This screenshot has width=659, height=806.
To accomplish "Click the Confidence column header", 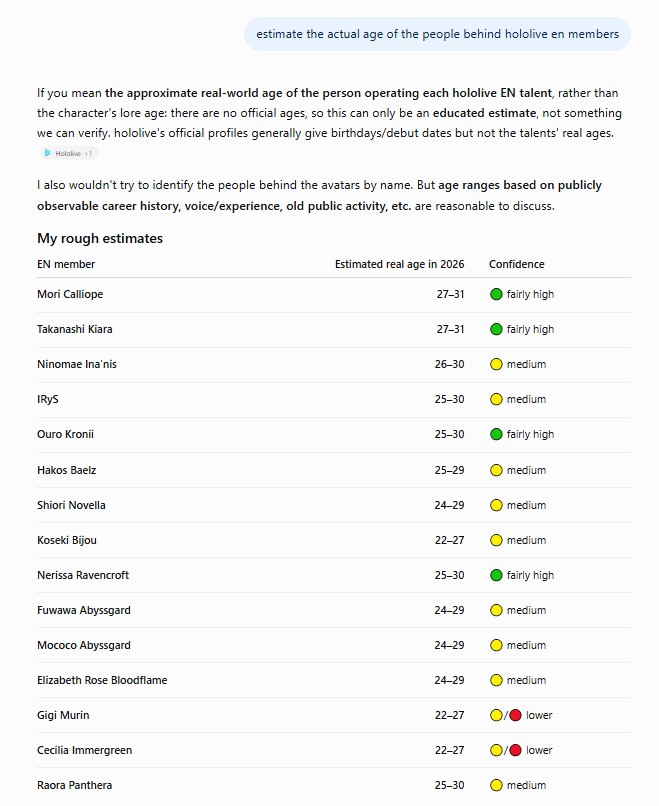I will coord(517,264).
